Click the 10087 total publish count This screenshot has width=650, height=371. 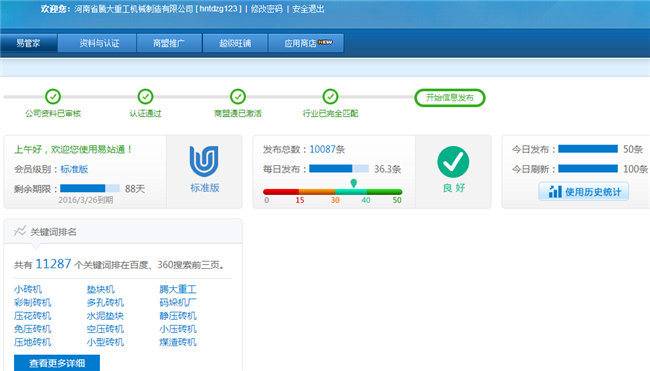323,149
